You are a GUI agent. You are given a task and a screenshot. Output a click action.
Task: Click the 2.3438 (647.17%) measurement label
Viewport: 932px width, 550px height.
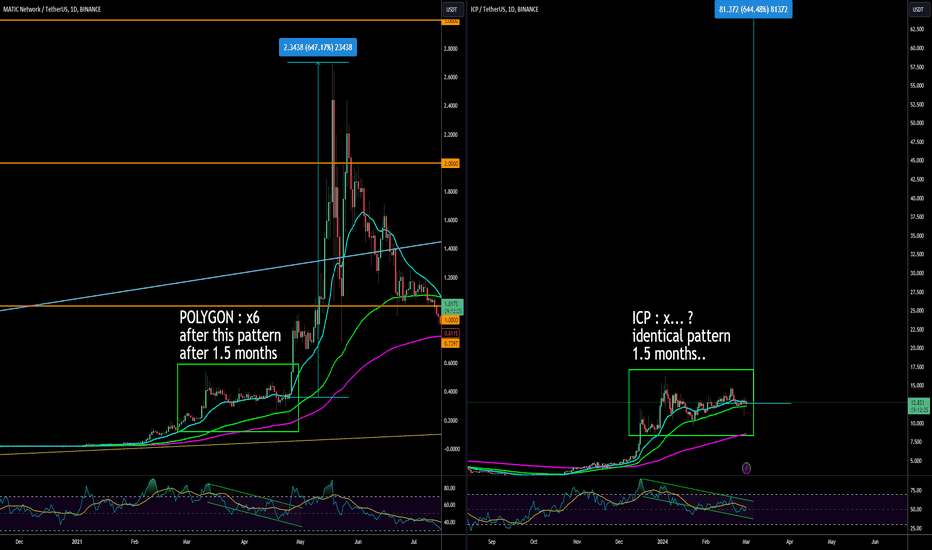click(x=318, y=48)
